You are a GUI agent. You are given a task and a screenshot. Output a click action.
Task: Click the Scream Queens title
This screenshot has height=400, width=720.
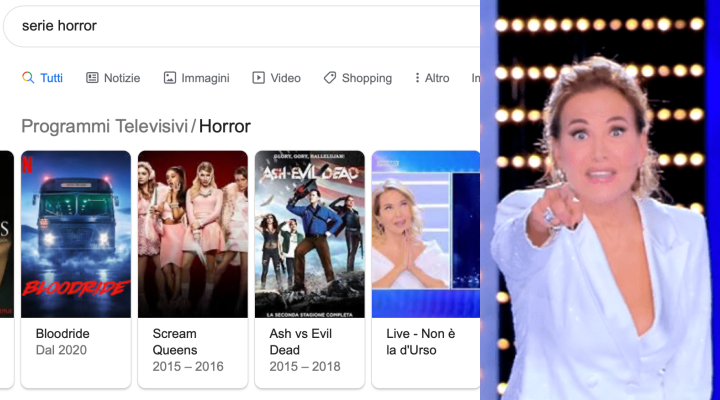pos(175,342)
